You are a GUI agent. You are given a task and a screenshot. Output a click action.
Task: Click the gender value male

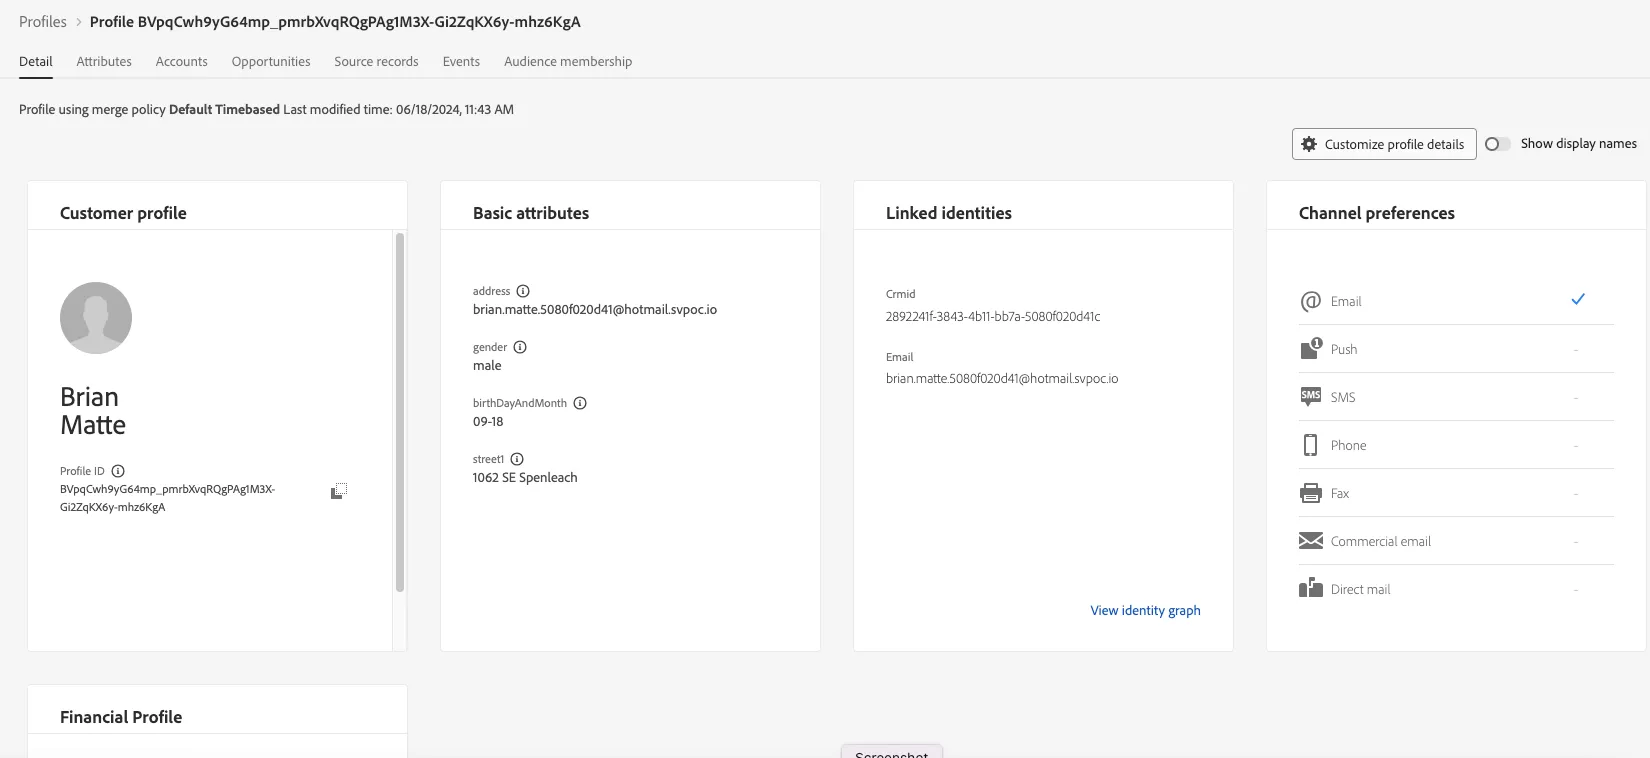487,365
